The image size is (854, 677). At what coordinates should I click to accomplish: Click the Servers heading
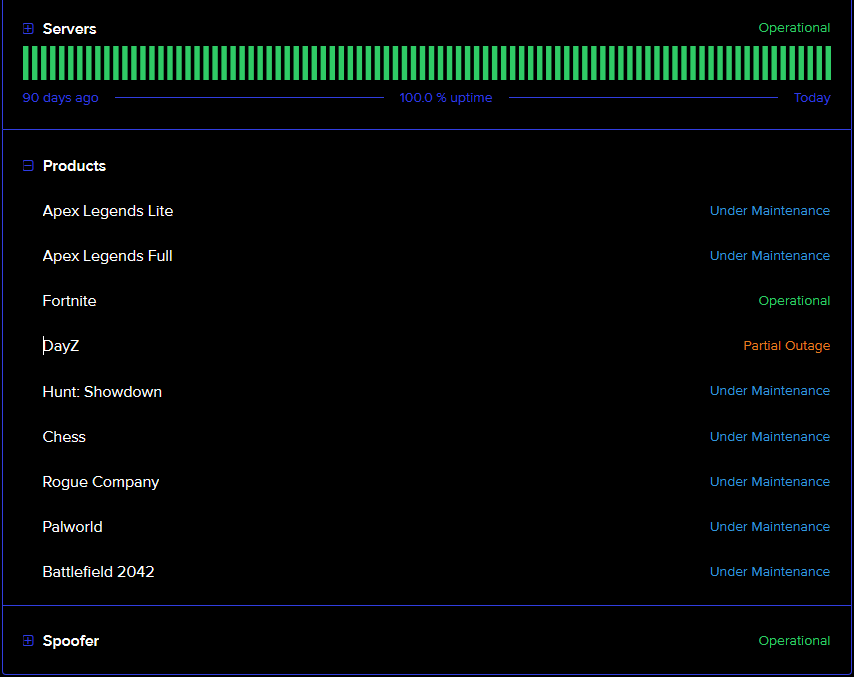tap(69, 29)
